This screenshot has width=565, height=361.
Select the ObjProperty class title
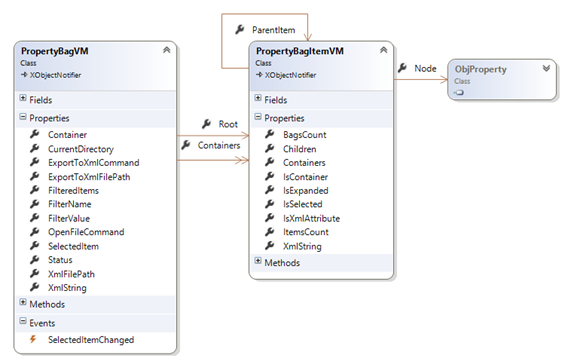click(x=480, y=69)
